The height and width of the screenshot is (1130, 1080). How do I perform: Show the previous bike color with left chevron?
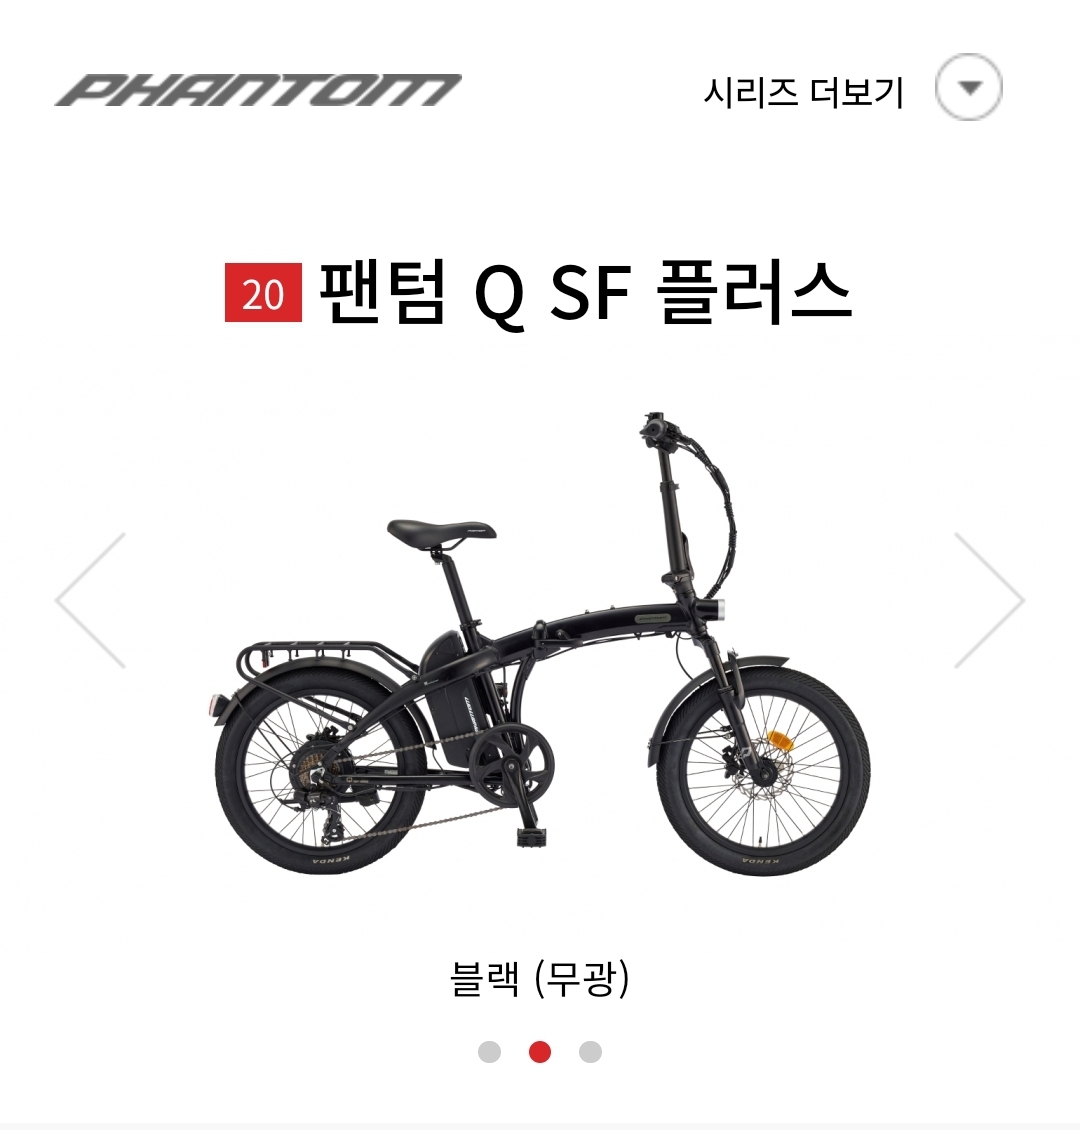pyautogui.click(x=92, y=600)
